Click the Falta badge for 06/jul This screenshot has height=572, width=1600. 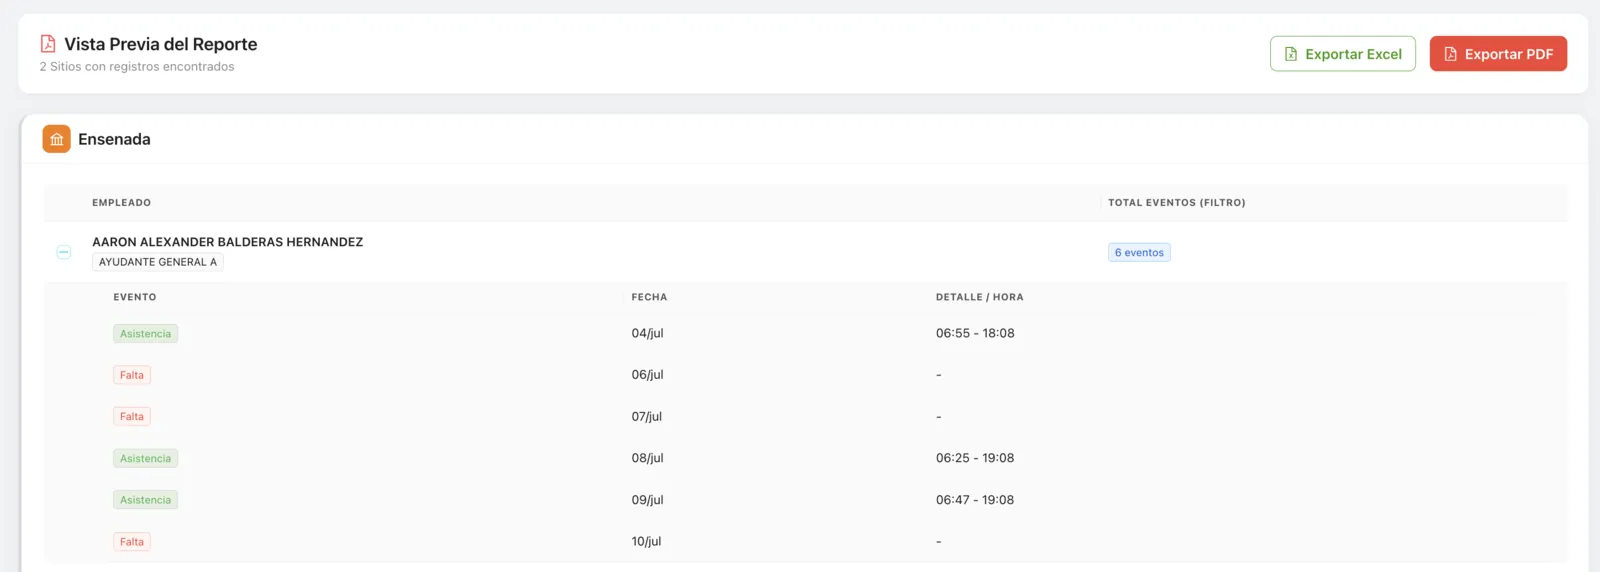(x=132, y=375)
